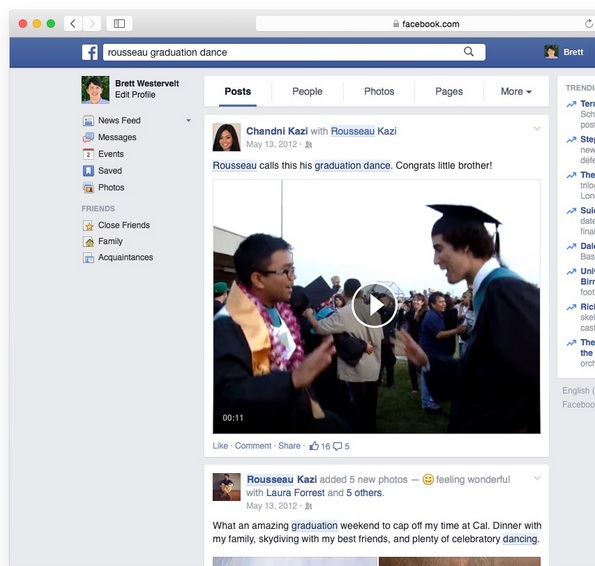Switch to the Posts tab

point(238,91)
